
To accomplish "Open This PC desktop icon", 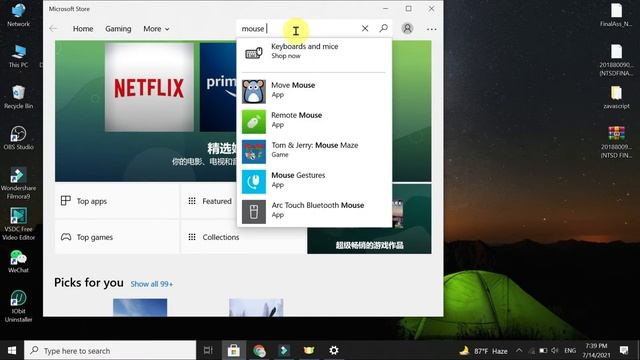I will tap(18, 56).
